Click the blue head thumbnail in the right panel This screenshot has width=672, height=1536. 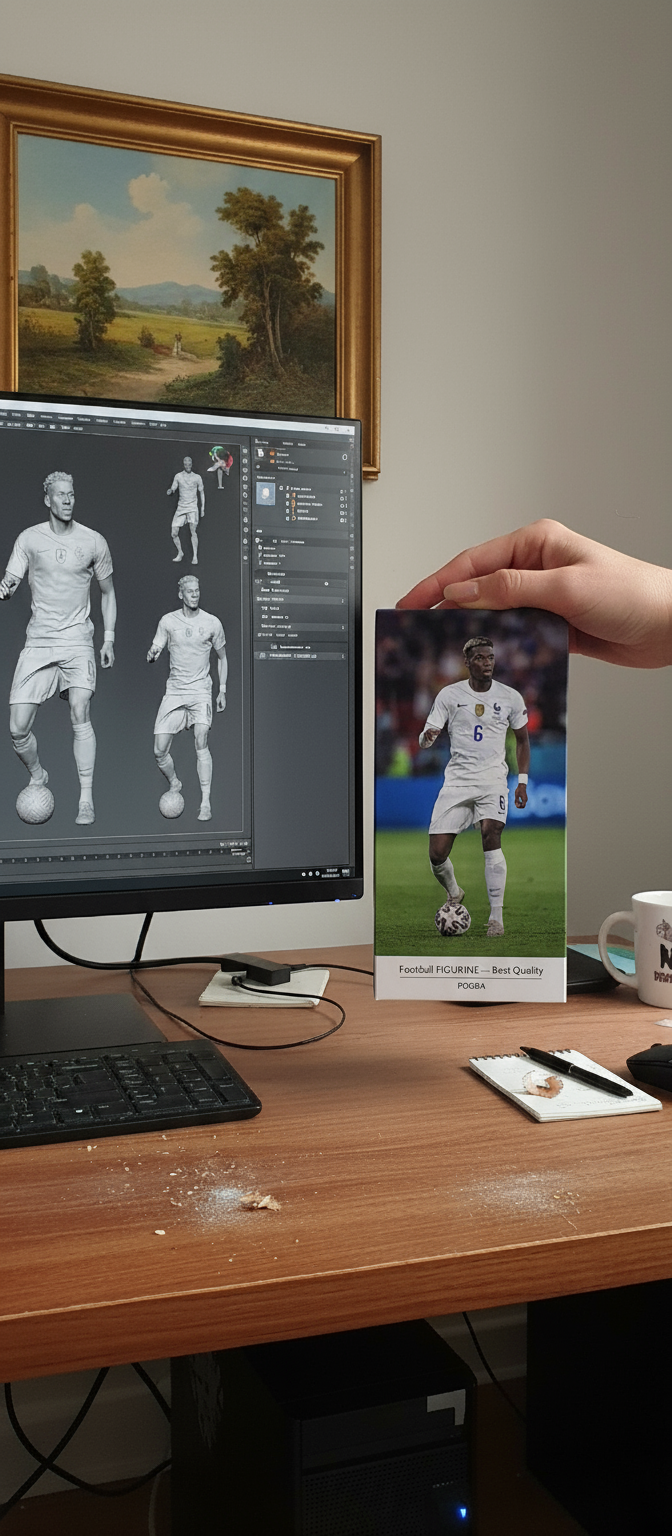[267, 494]
